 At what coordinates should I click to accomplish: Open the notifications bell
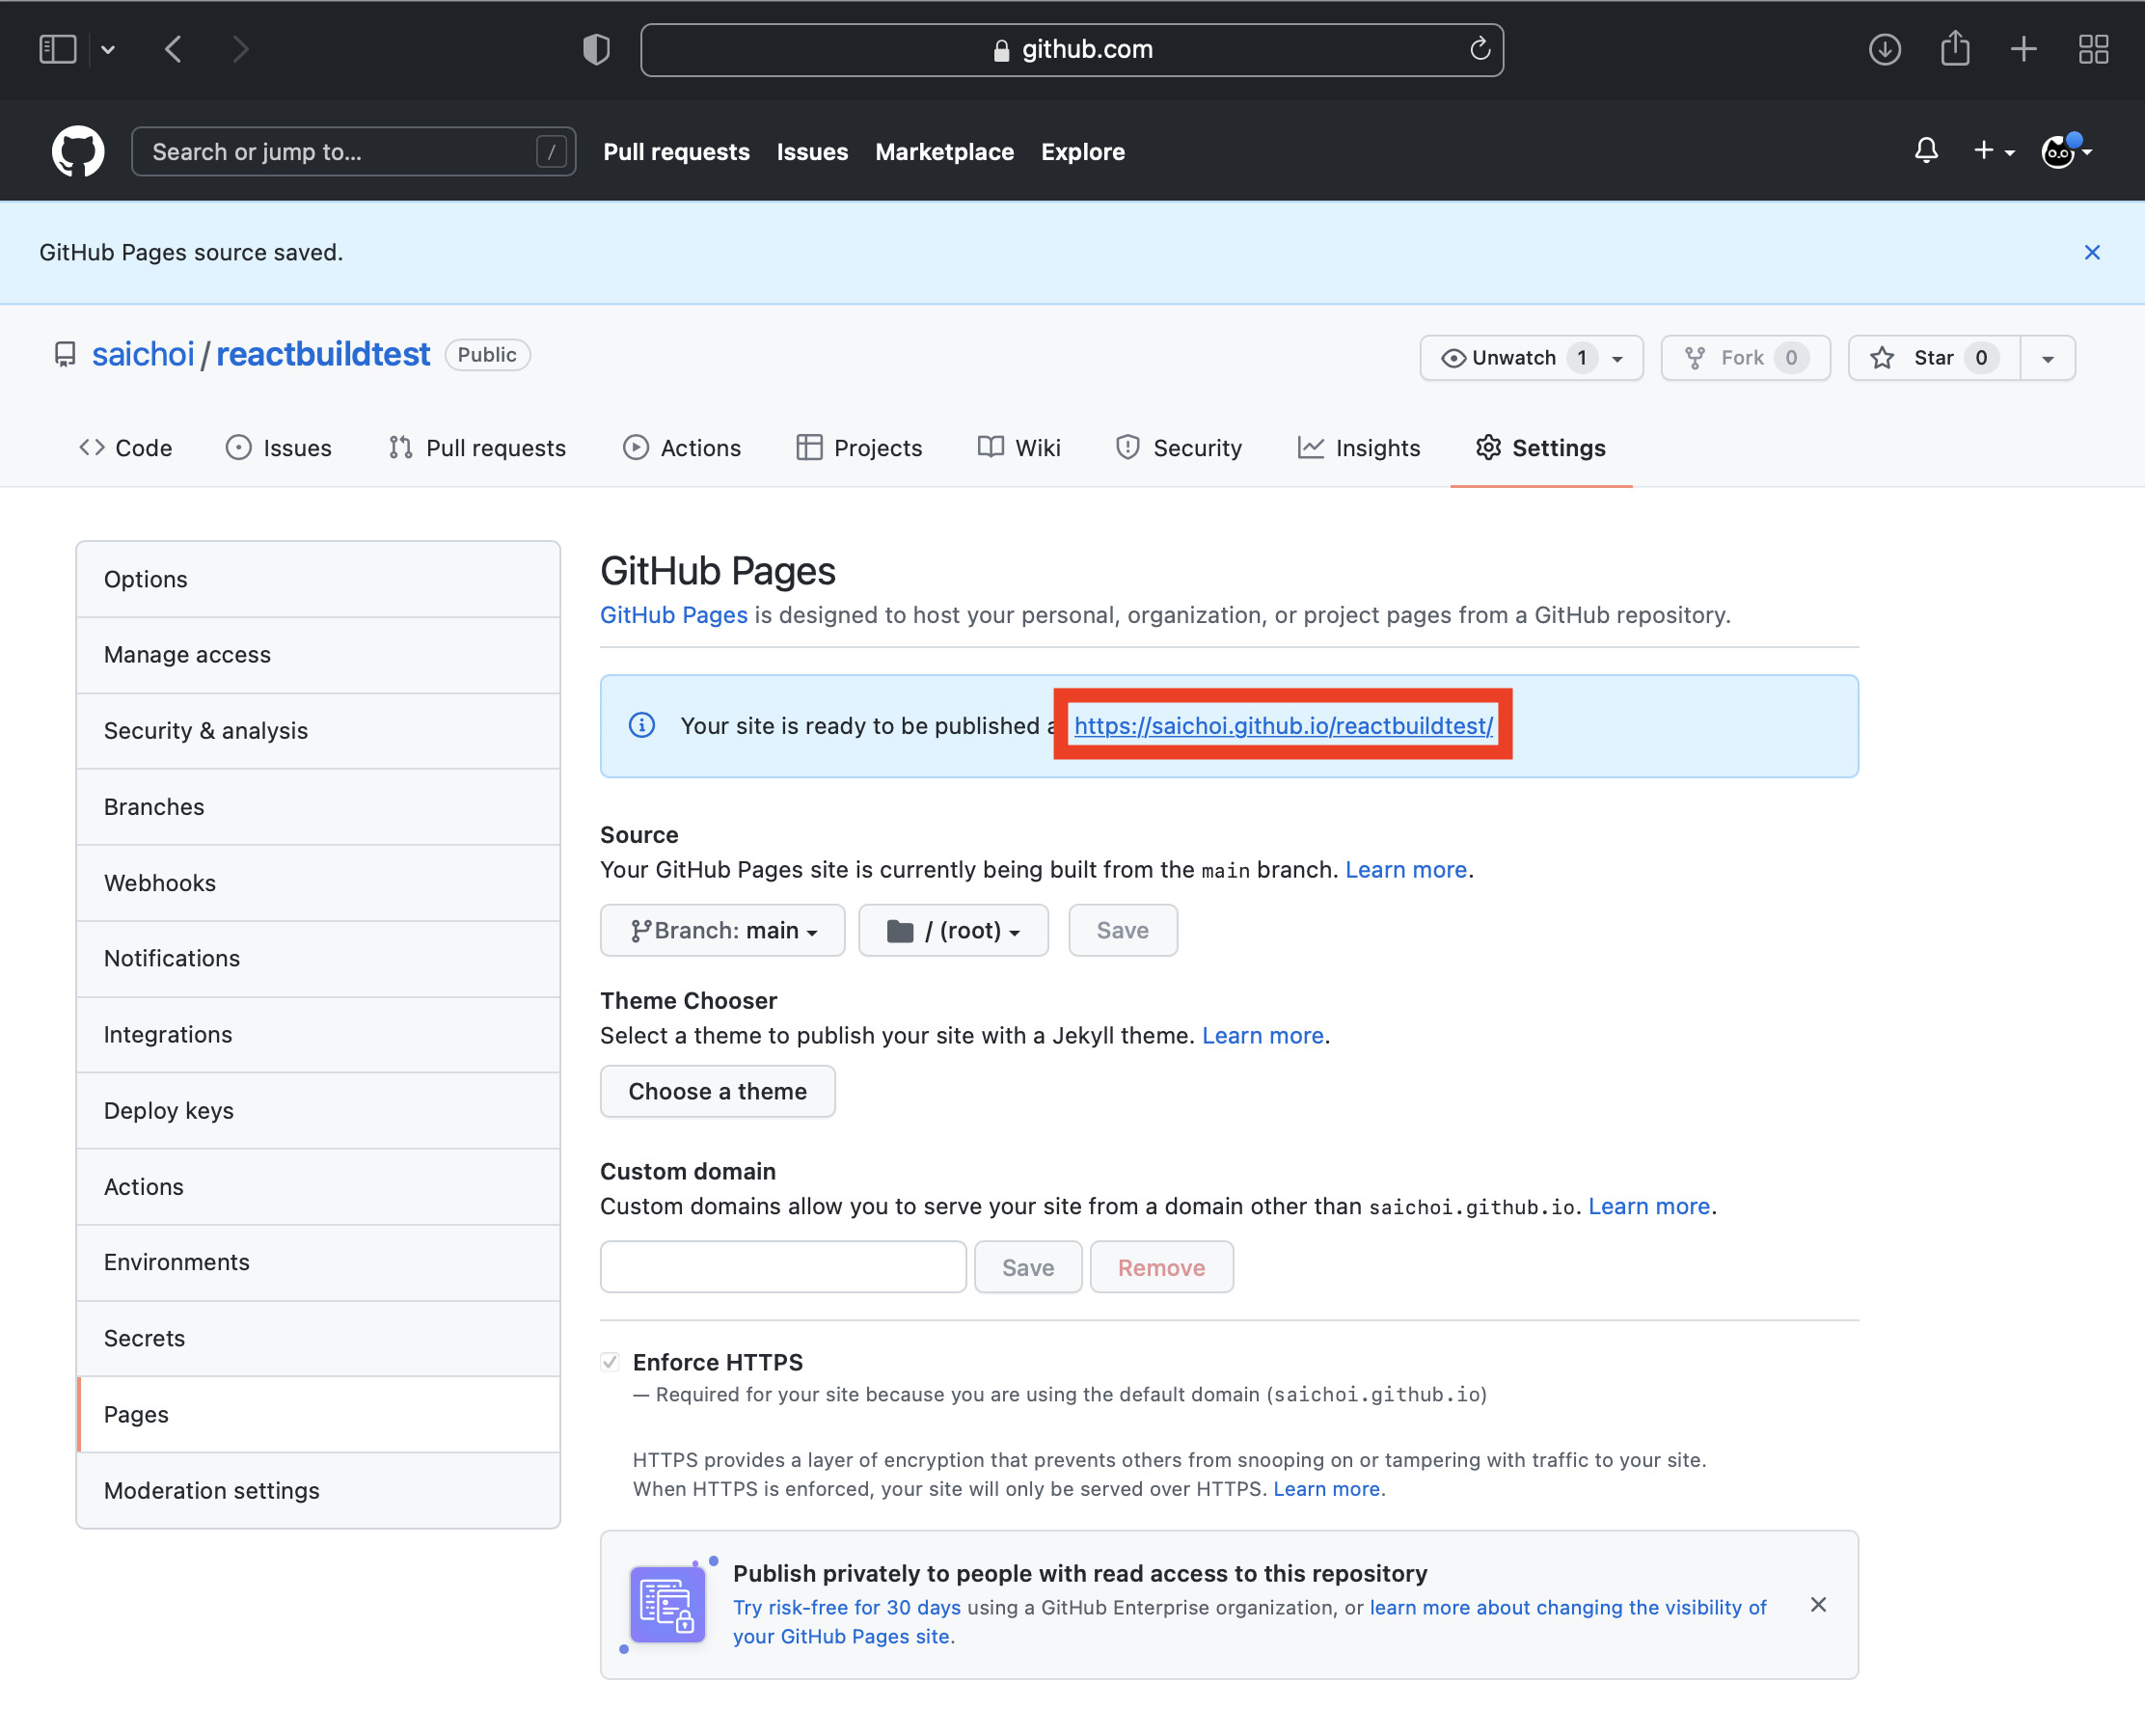[x=1926, y=151]
